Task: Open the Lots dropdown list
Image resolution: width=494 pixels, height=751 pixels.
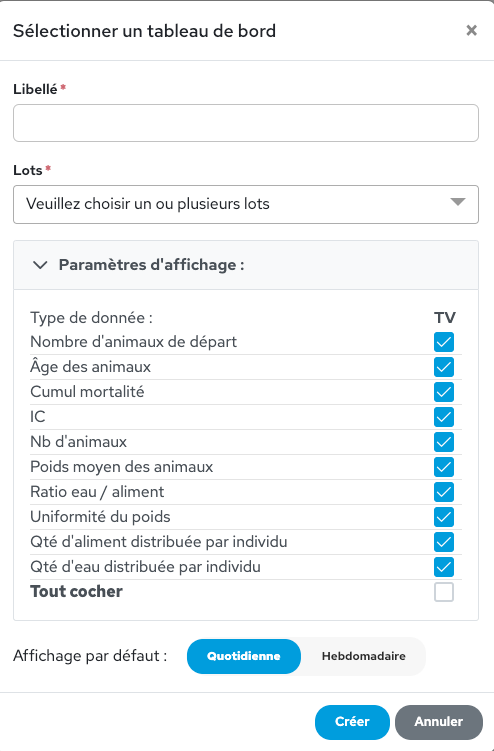Action: click(x=246, y=204)
